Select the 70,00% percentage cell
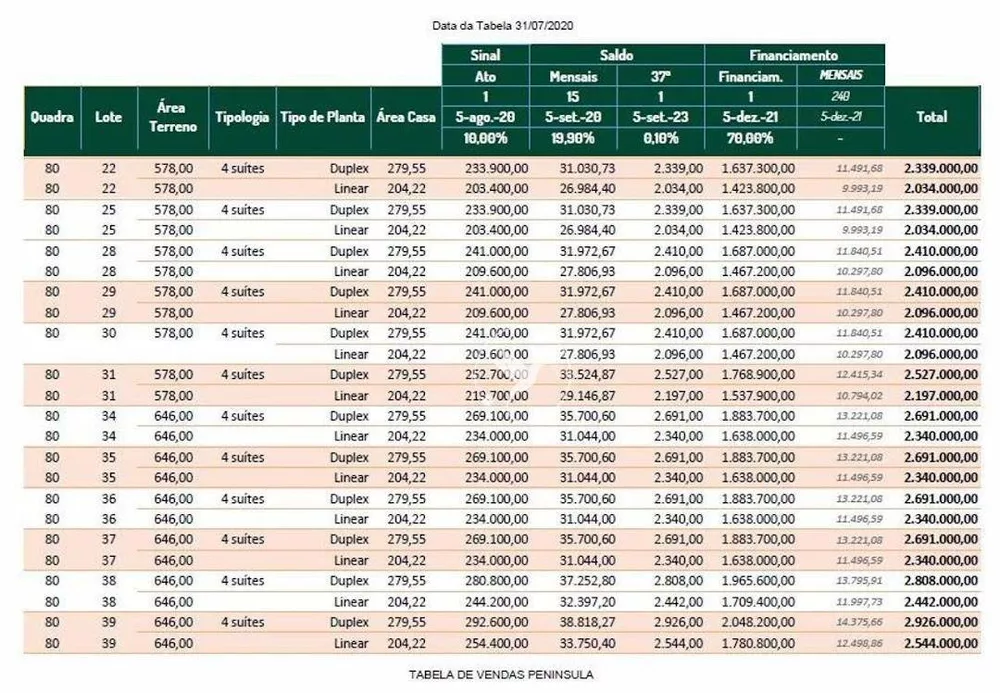Viewport: 1000px width, 693px height. click(x=750, y=138)
